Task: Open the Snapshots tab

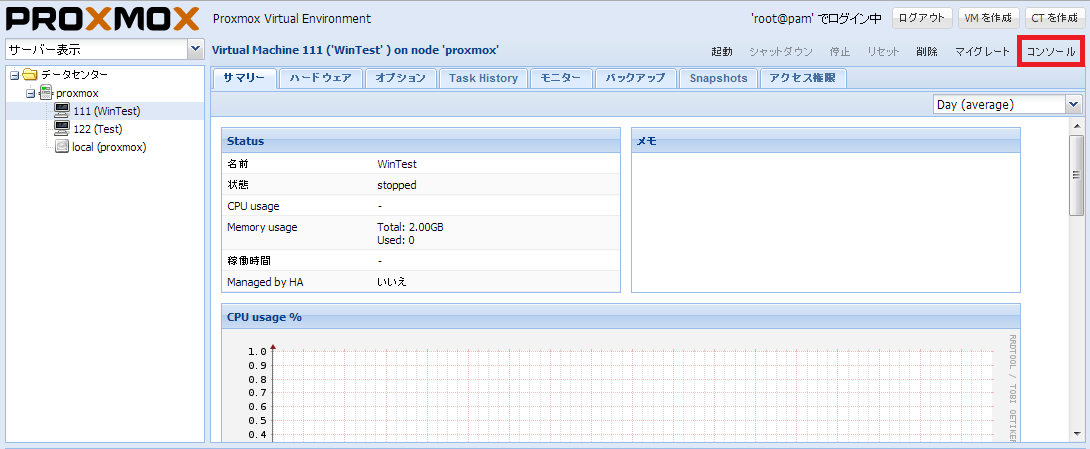Action: pos(718,79)
